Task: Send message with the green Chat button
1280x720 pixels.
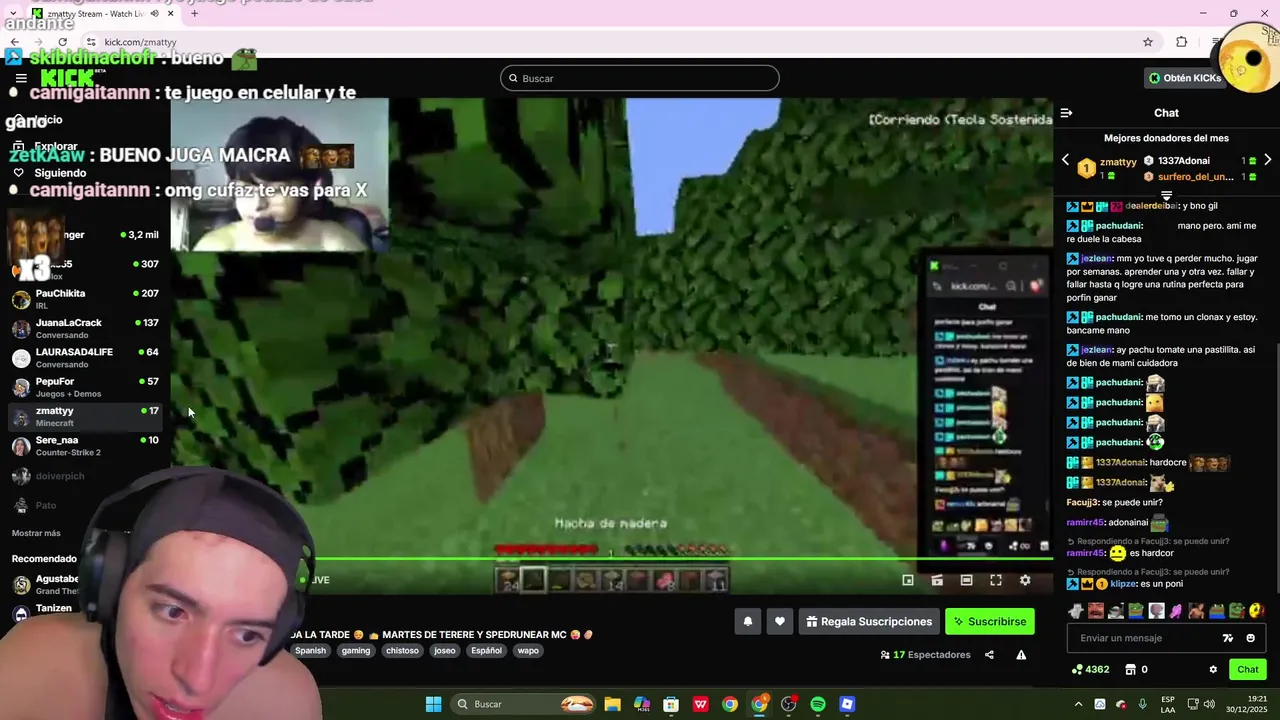Action: click(1248, 670)
